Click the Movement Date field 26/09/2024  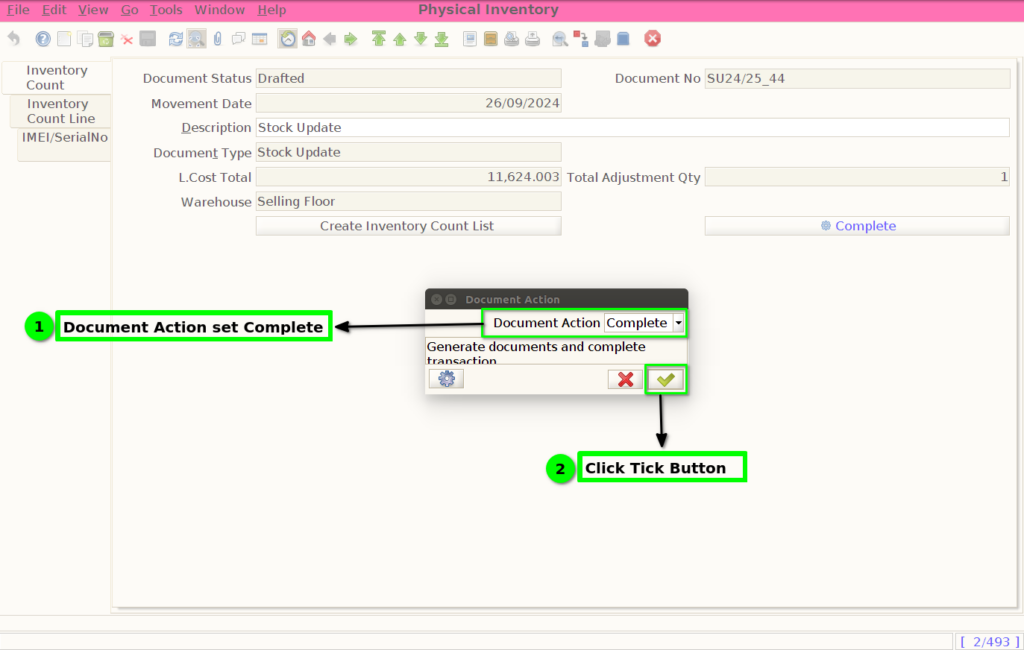coord(408,103)
